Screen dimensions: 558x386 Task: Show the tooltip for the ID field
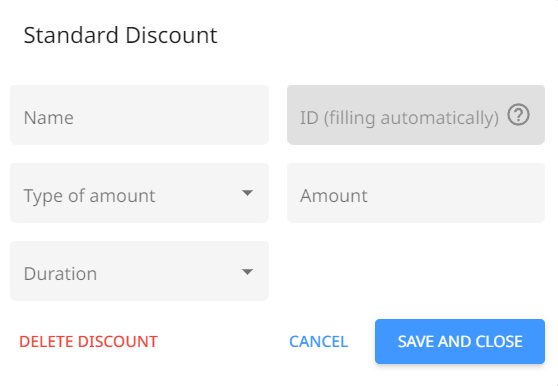pyautogui.click(x=518, y=115)
